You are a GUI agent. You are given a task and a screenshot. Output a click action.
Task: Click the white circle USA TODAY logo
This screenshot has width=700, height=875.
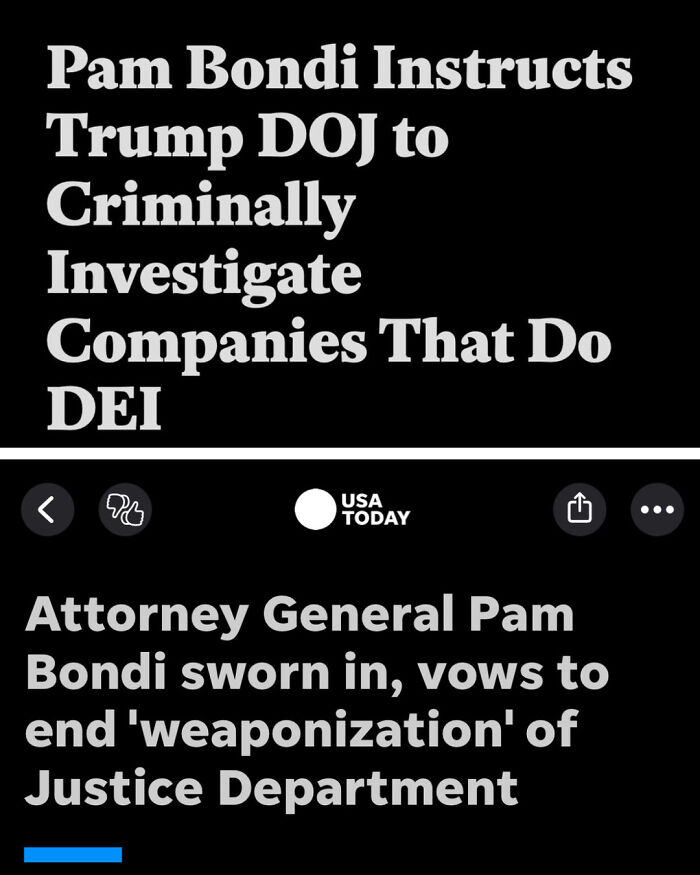pyautogui.click(x=315, y=509)
